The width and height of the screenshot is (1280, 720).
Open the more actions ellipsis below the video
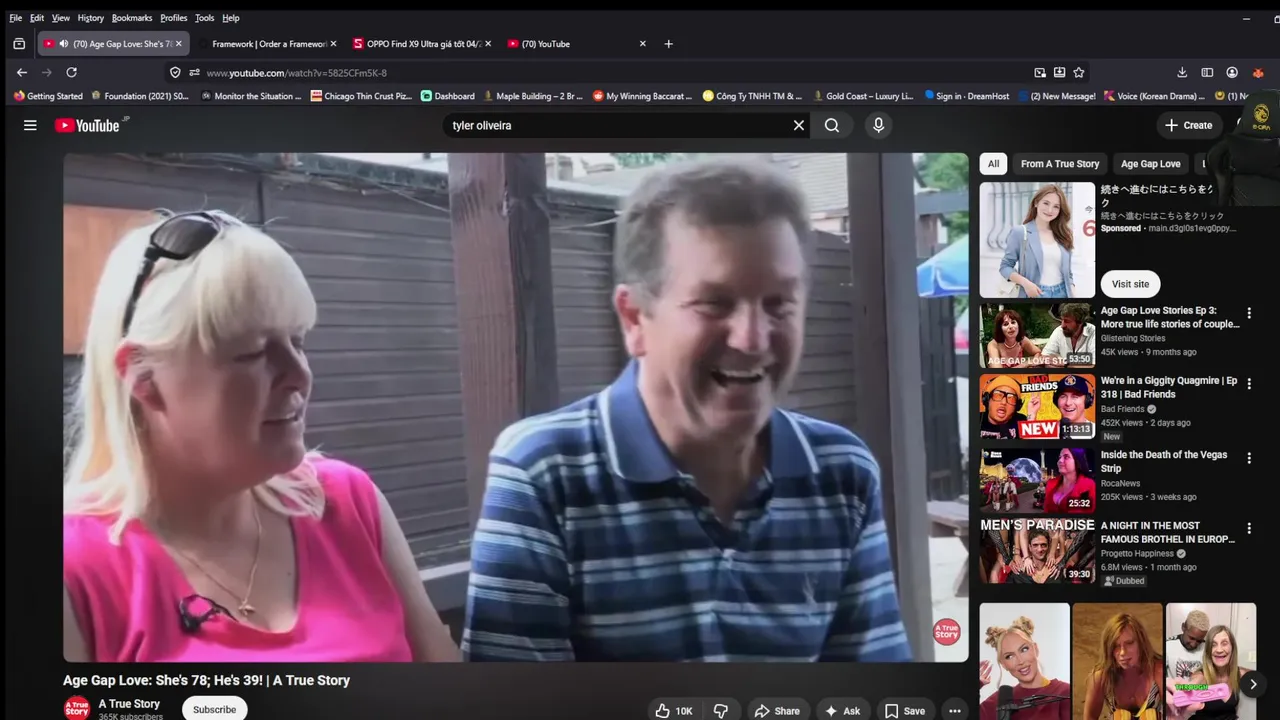pyautogui.click(x=955, y=711)
